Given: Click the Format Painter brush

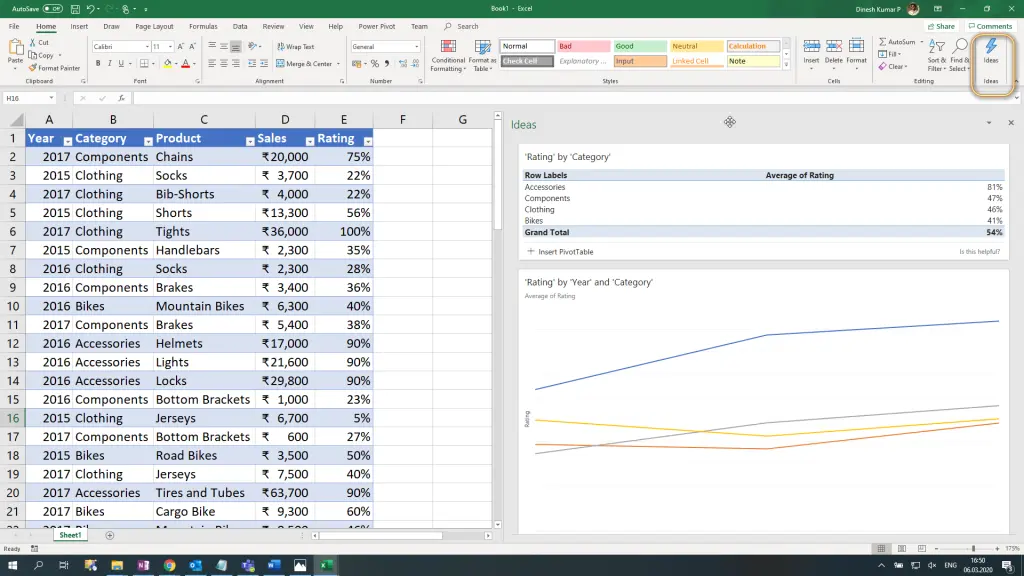Looking at the screenshot, I should tap(34, 68).
